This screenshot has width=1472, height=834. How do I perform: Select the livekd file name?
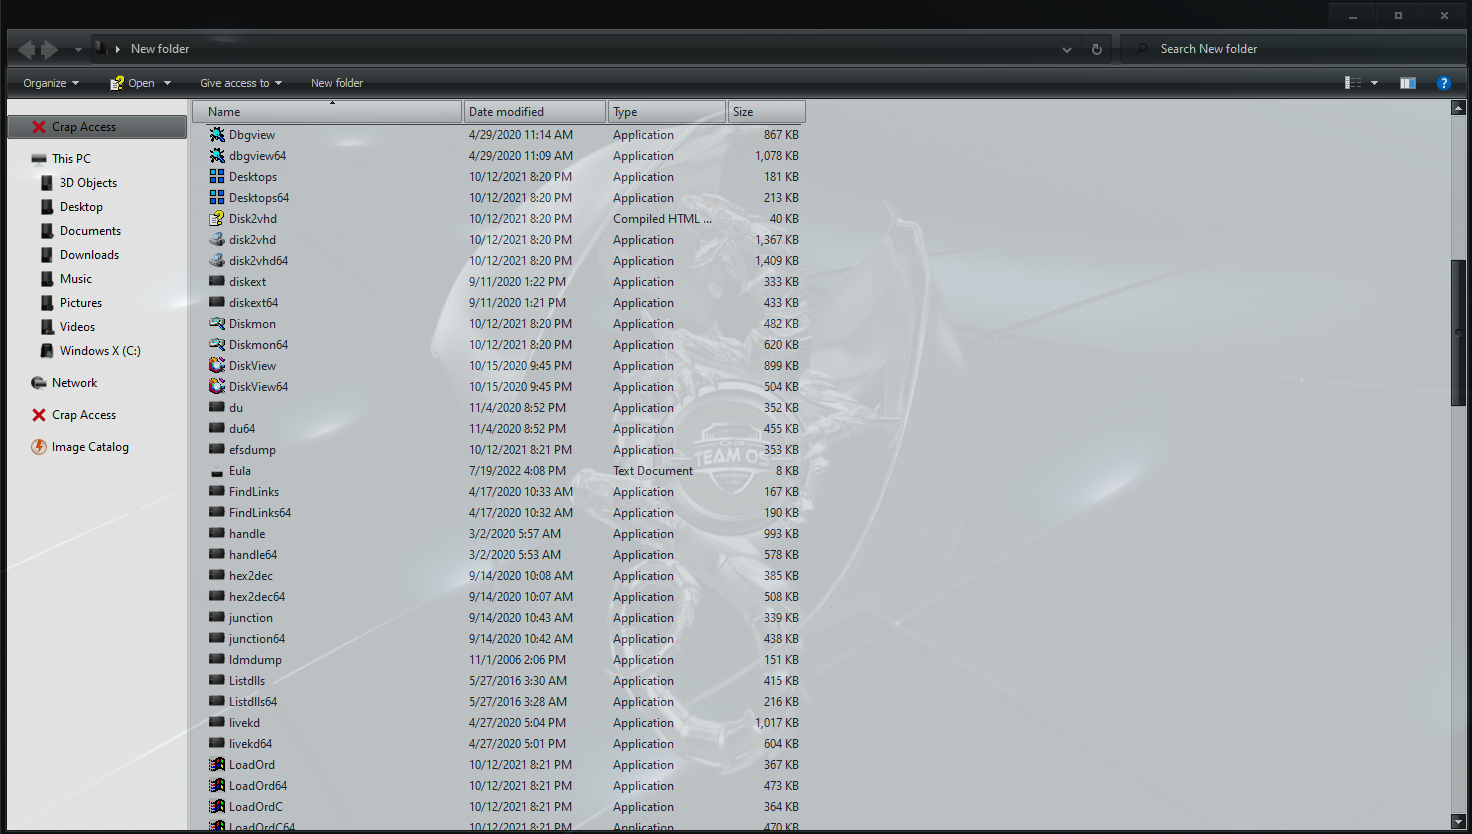[x=244, y=723]
